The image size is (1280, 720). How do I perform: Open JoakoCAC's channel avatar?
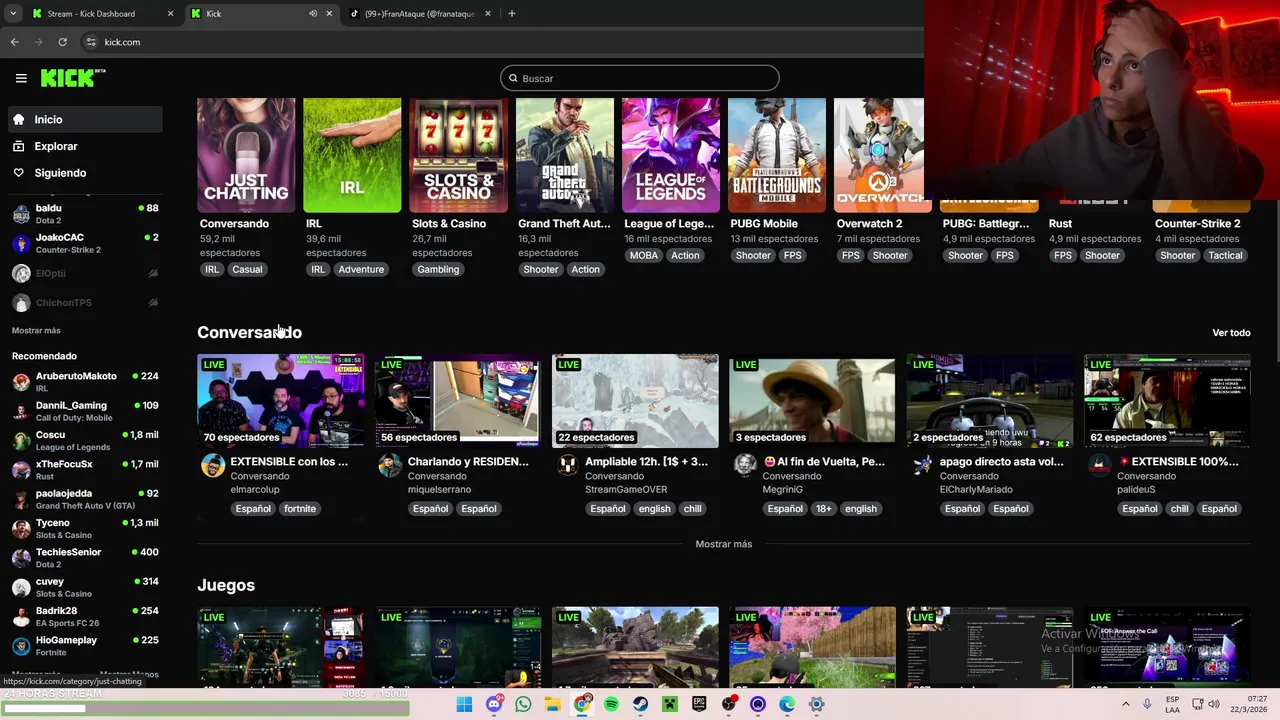pos(21,243)
